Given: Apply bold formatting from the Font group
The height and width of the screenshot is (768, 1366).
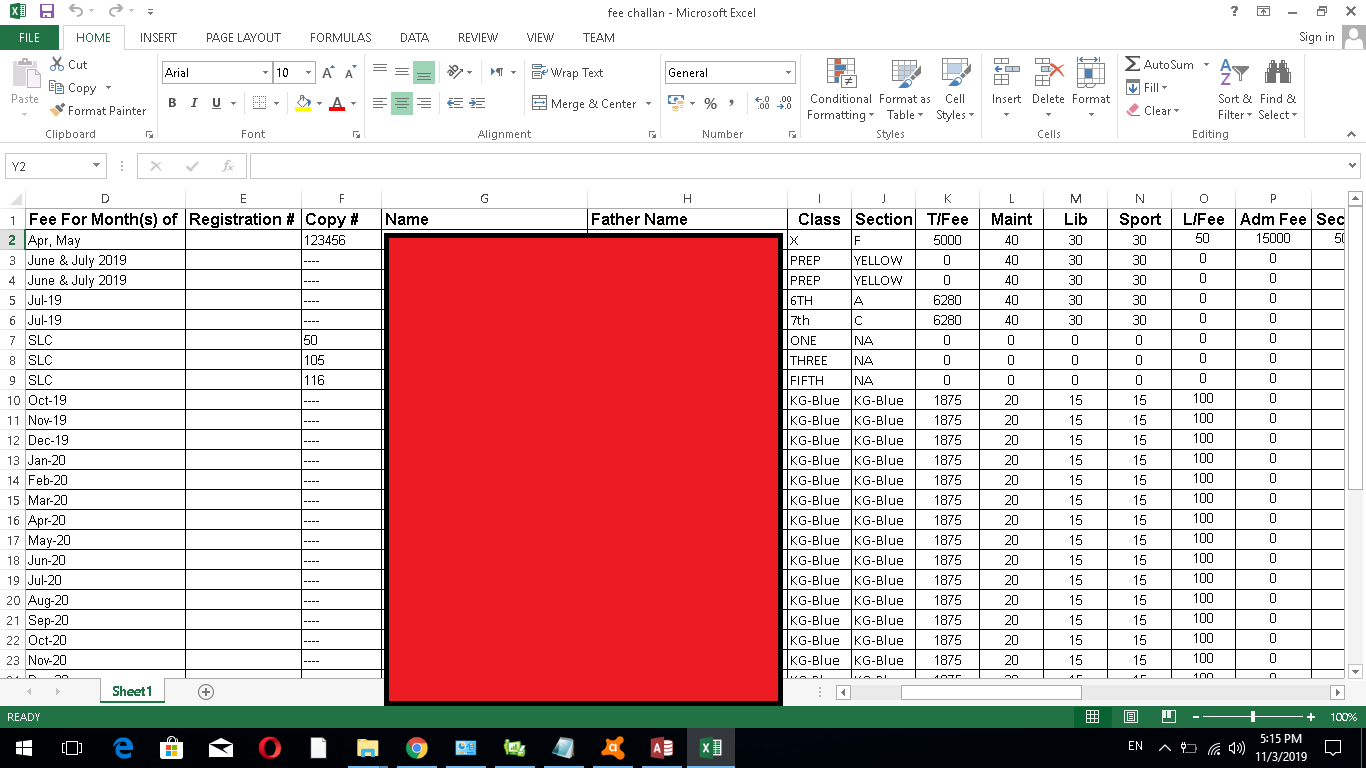Looking at the screenshot, I should (x=172, y=103).
